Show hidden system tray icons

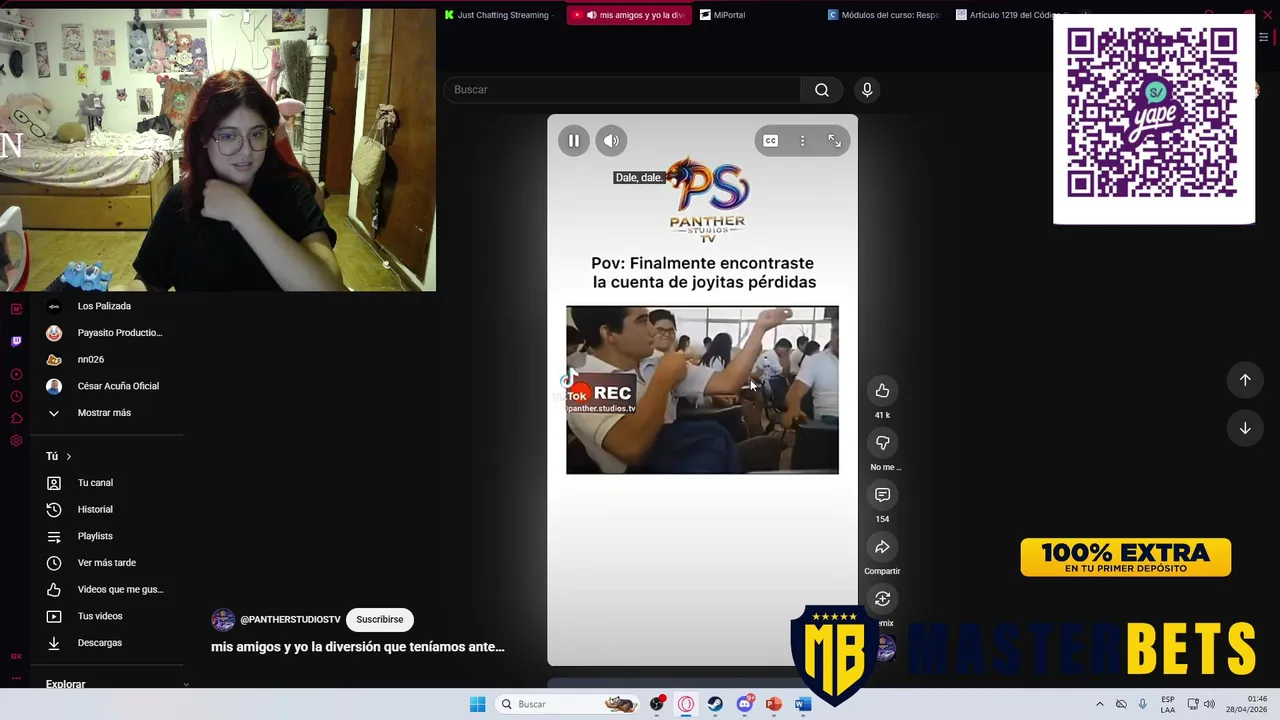coord(1100,704)
